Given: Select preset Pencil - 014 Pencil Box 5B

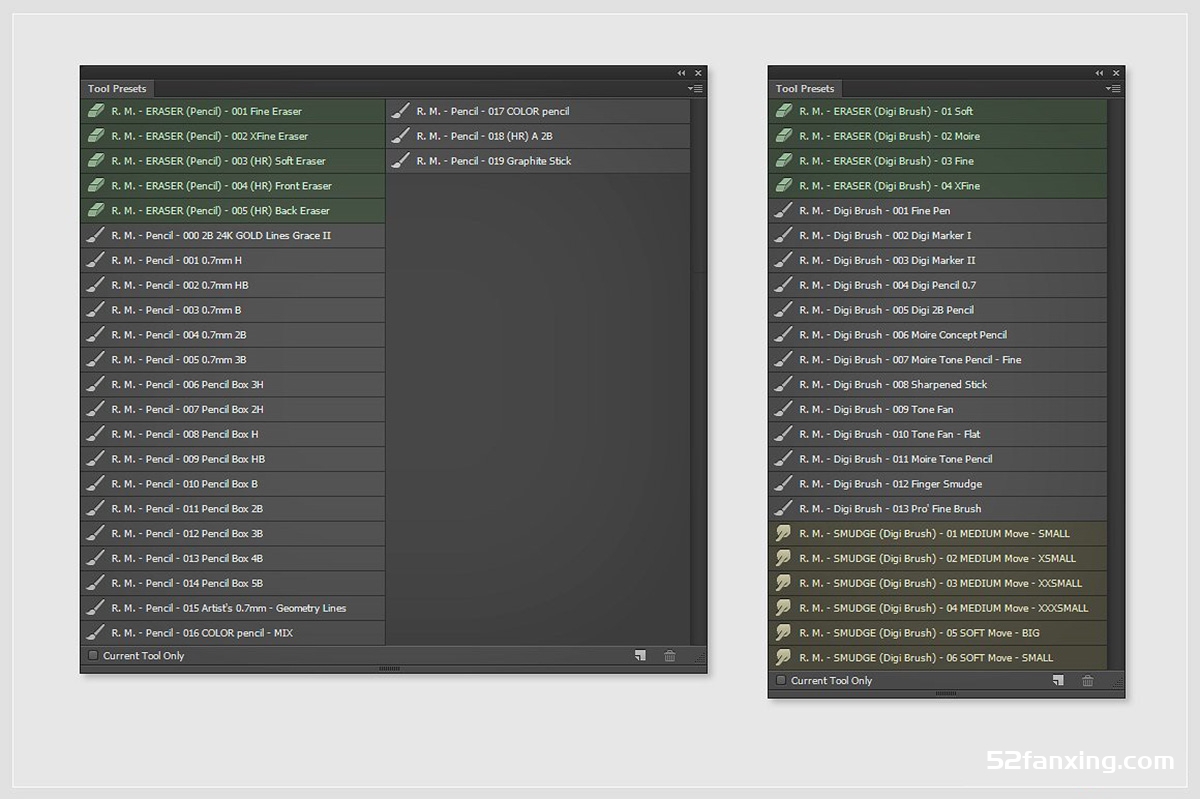Looking at the screenshot, I should 233,583.
